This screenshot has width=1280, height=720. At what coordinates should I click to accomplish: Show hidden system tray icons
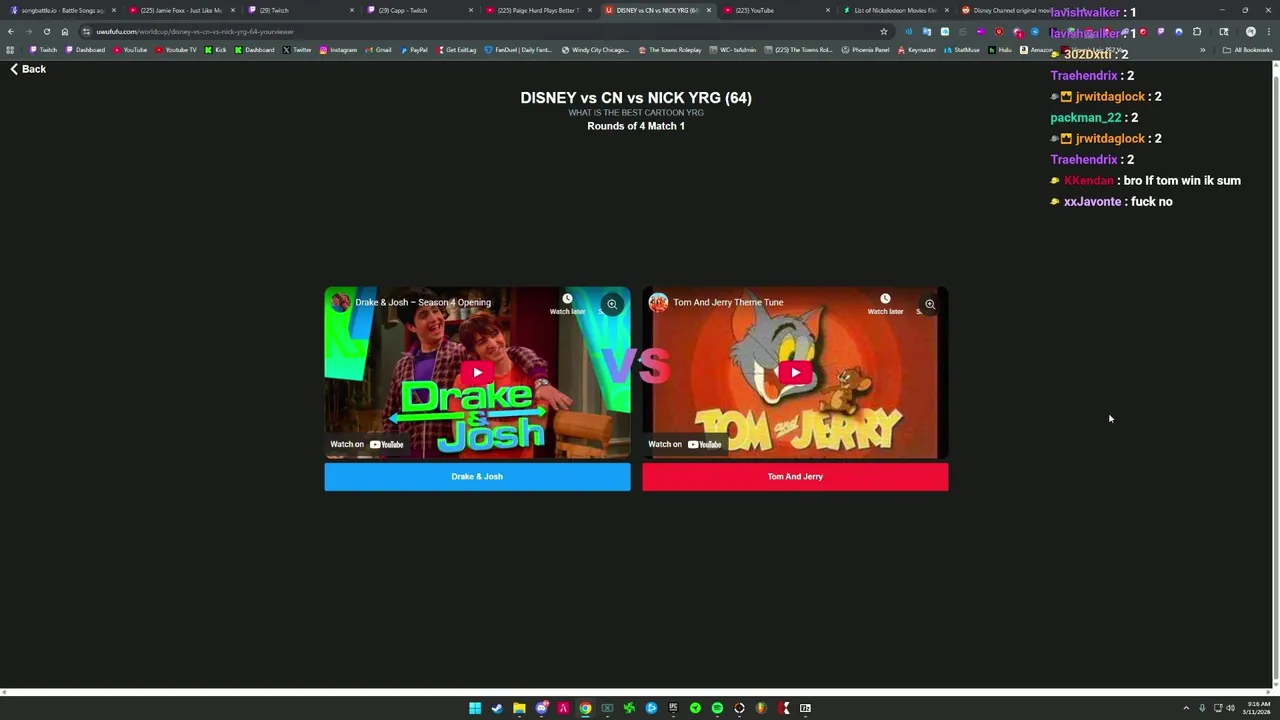tap(1186, 708)
